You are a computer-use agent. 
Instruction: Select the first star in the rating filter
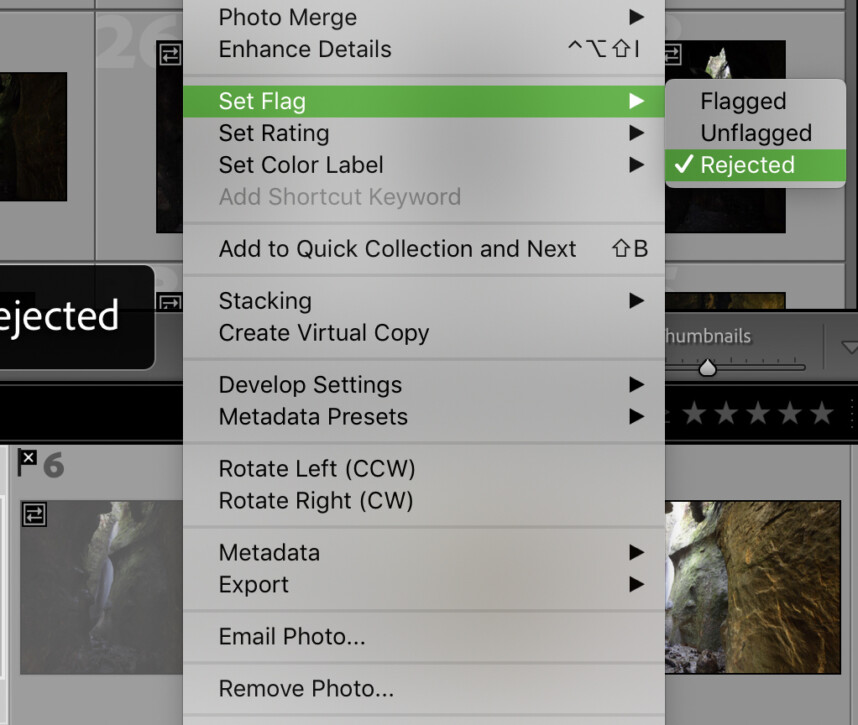[694, 410]
